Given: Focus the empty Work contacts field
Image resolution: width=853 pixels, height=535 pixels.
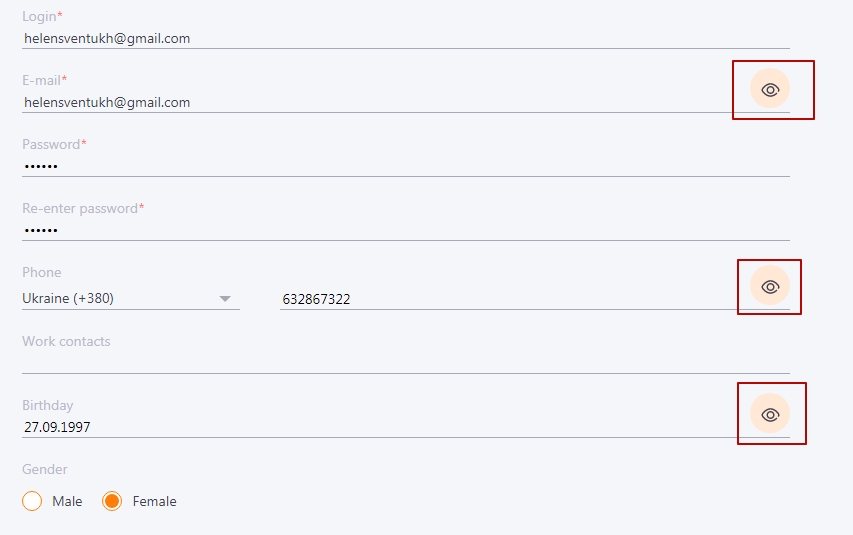Looking at the screenshot, I should (x=406, y=363).
